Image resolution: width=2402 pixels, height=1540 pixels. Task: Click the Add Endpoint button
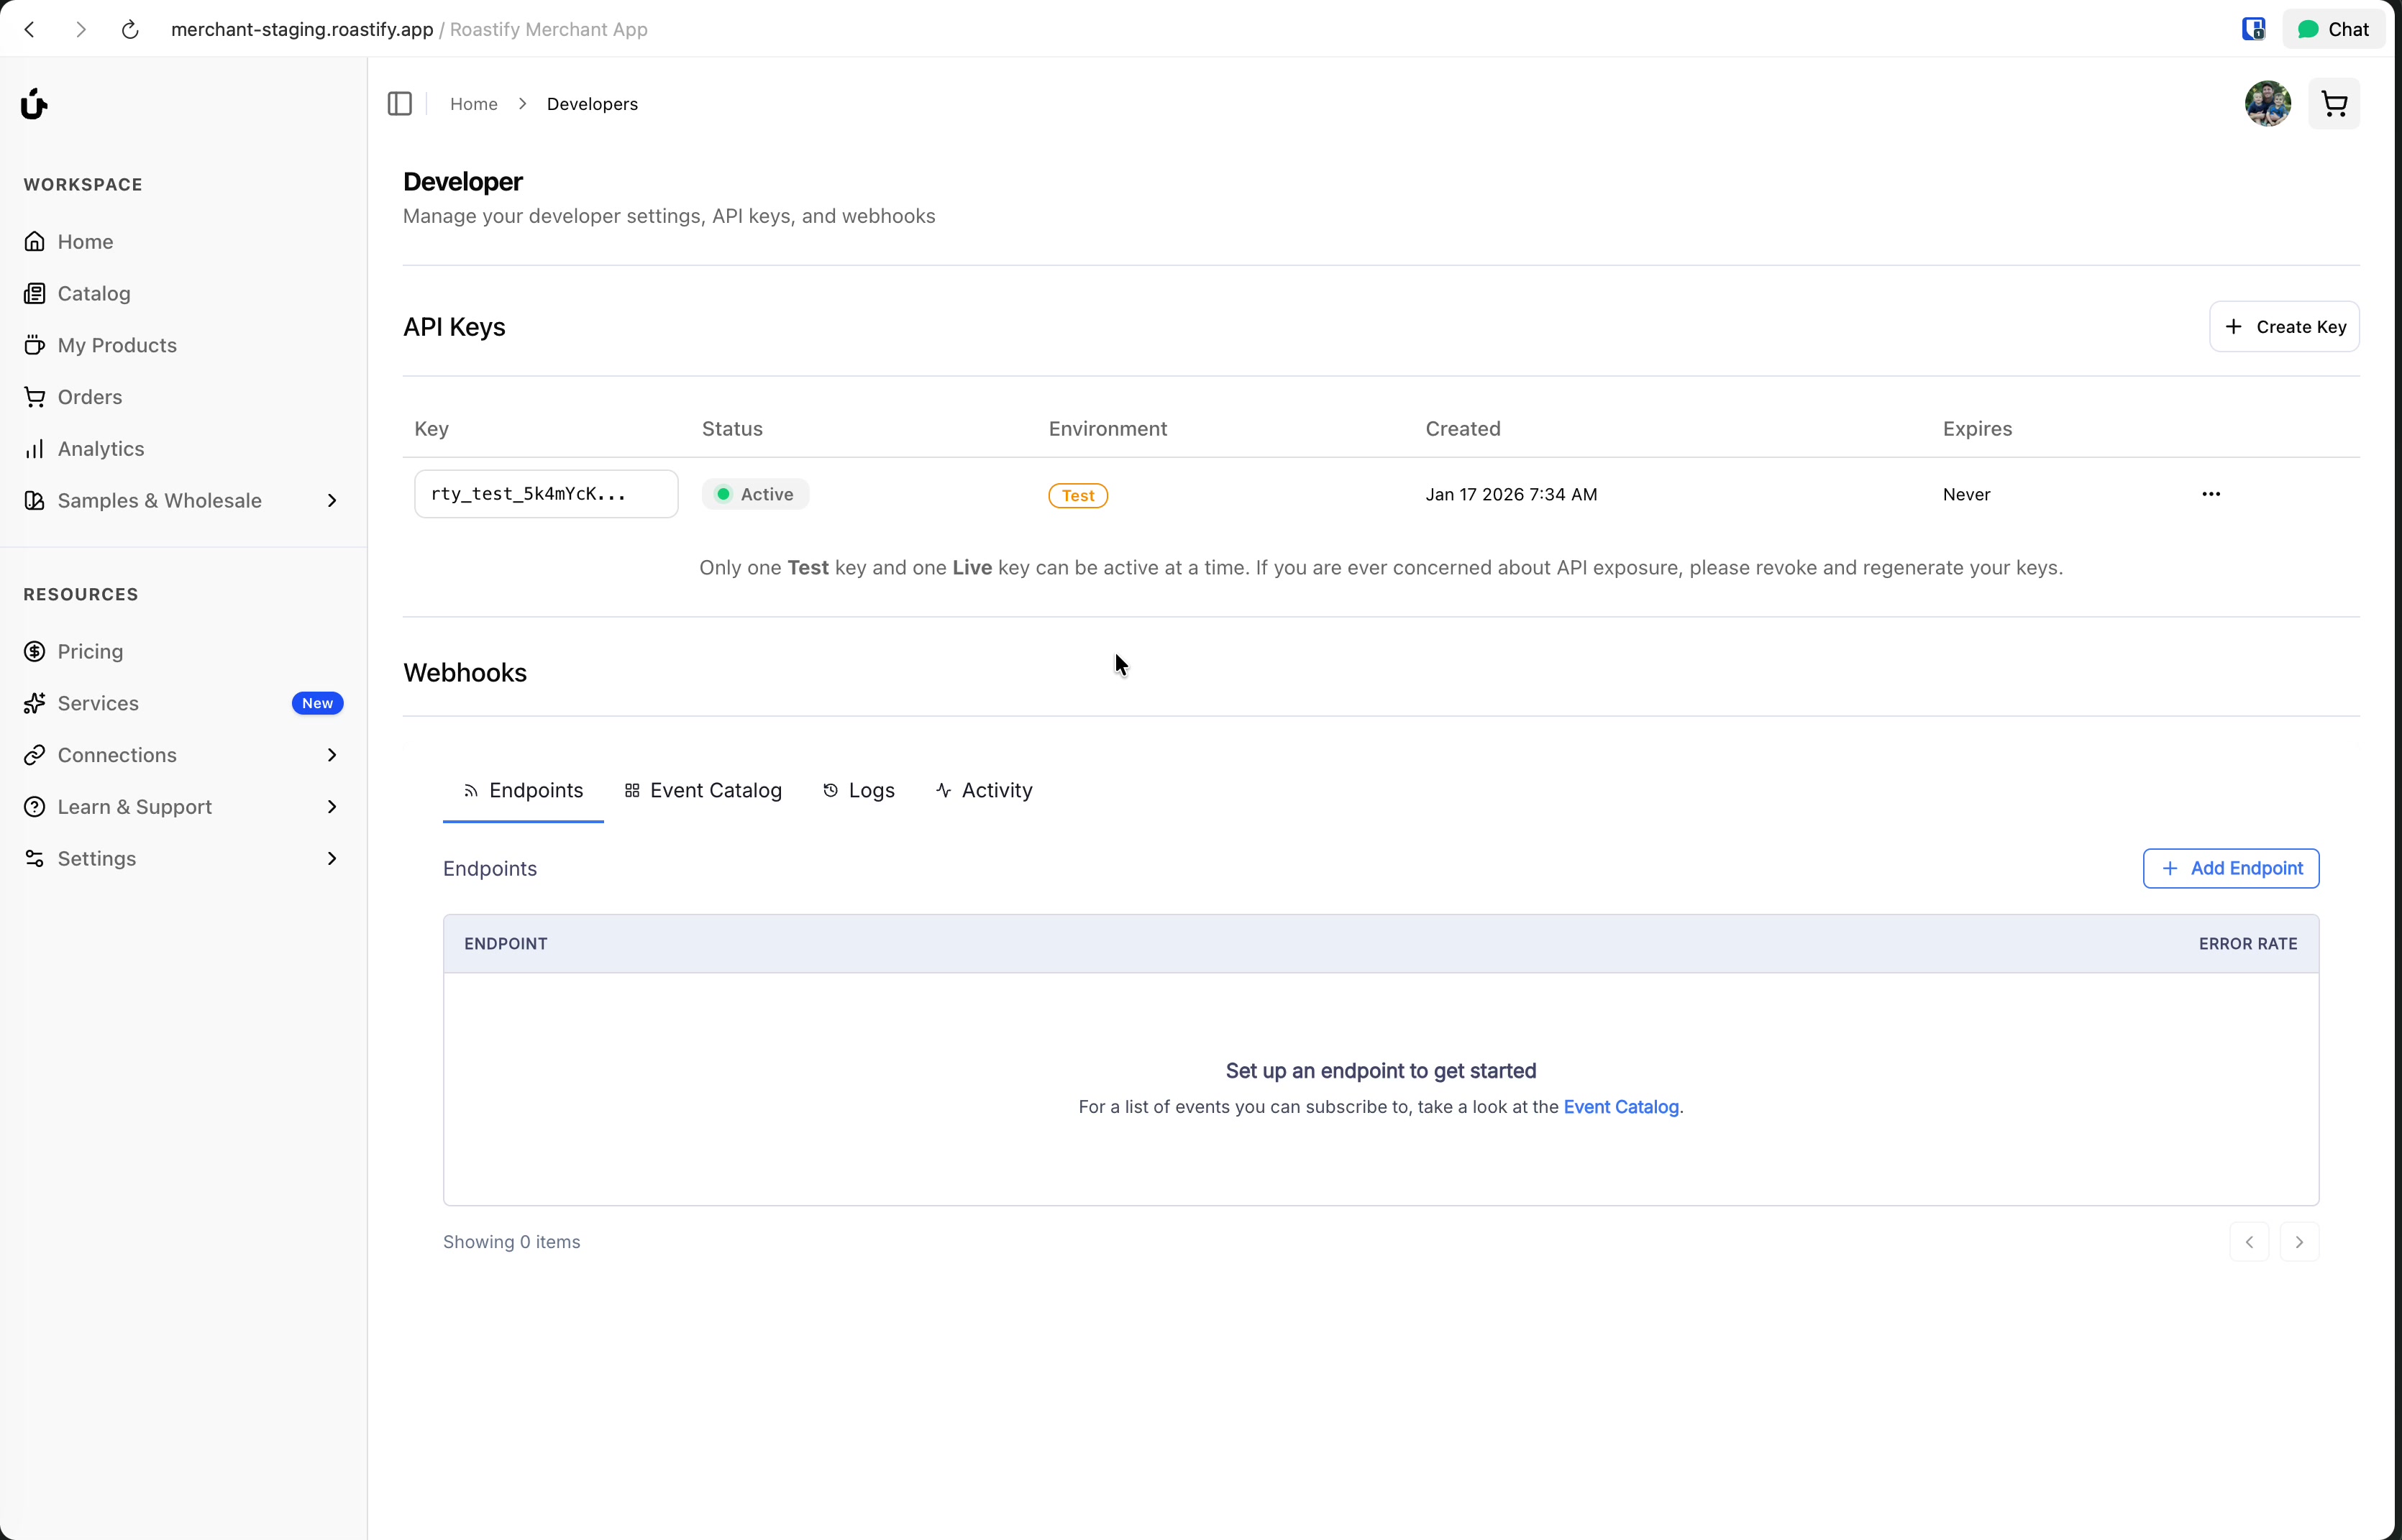tap(2230, 868)
